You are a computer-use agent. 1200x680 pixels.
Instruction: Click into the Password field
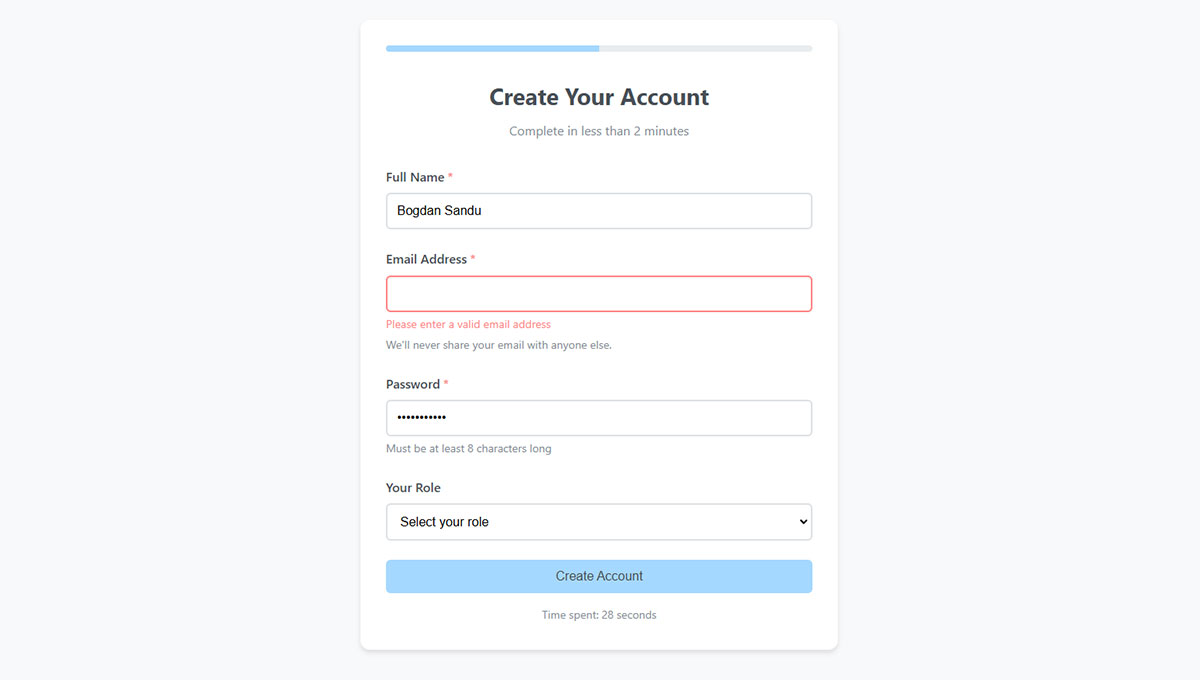598,418
